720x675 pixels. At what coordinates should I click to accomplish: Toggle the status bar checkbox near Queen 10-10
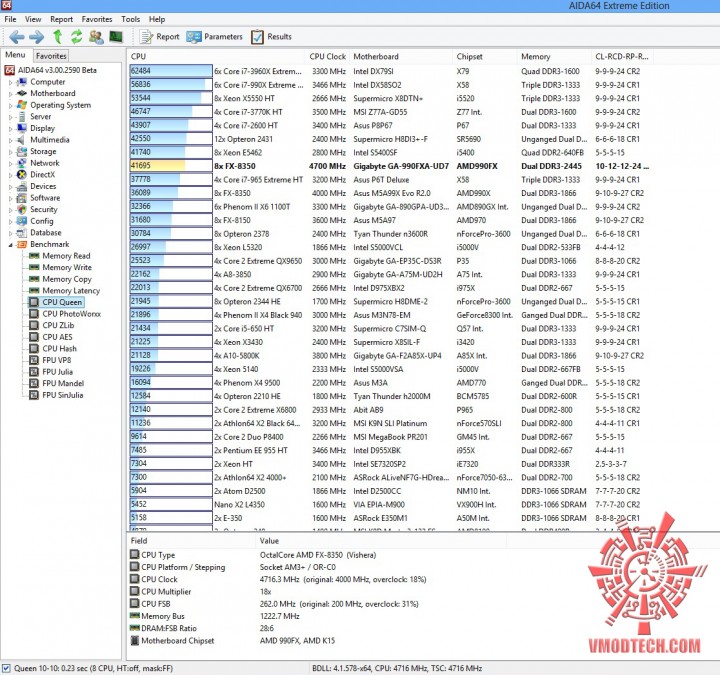point(6,668)
